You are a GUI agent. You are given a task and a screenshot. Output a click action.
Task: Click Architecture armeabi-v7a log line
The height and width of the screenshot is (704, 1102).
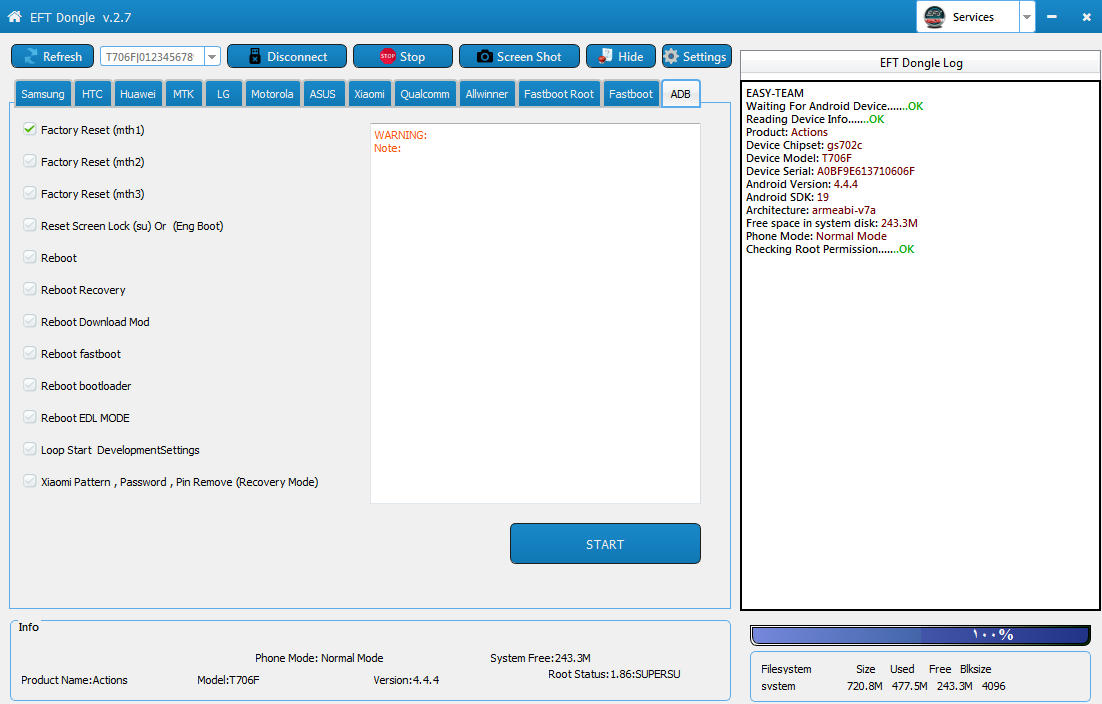(x=810, y=210)
